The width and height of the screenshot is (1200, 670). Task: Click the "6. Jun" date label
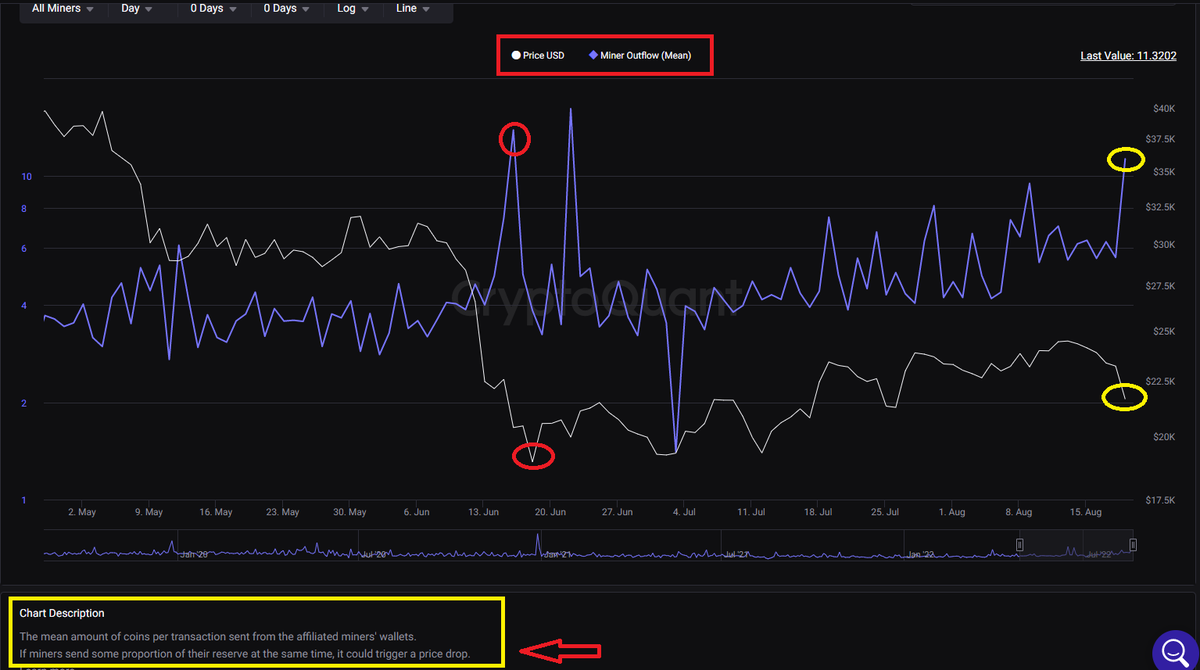point(416,512)
